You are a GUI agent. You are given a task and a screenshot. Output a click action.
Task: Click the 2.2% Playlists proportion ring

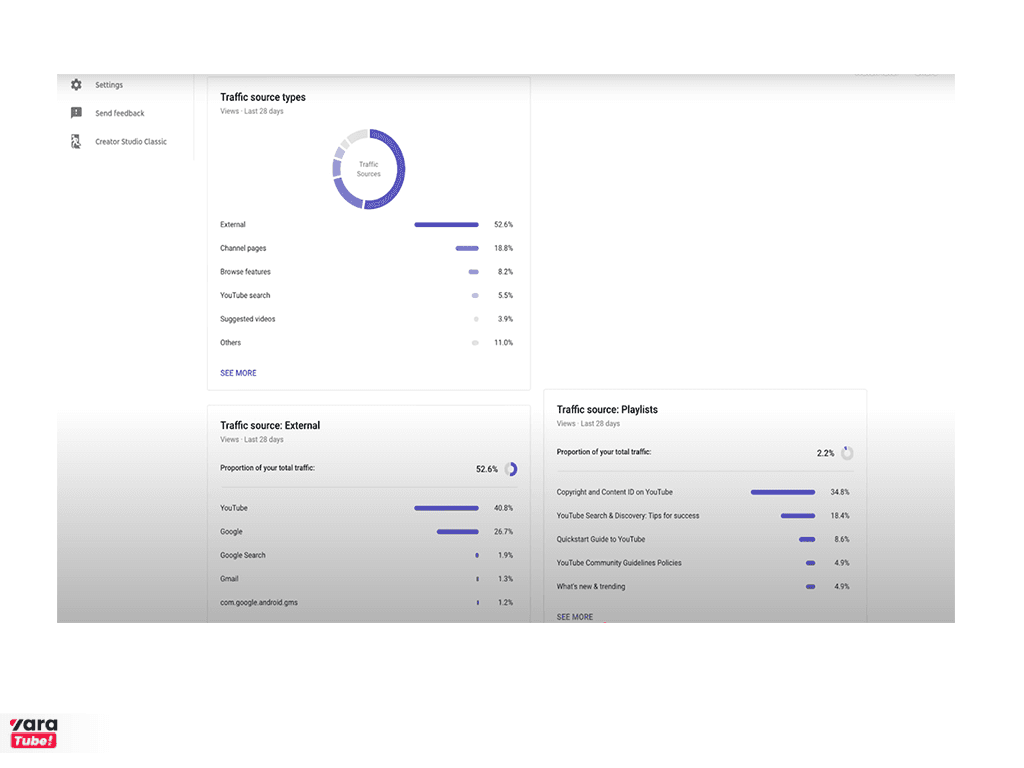(847, 453)
